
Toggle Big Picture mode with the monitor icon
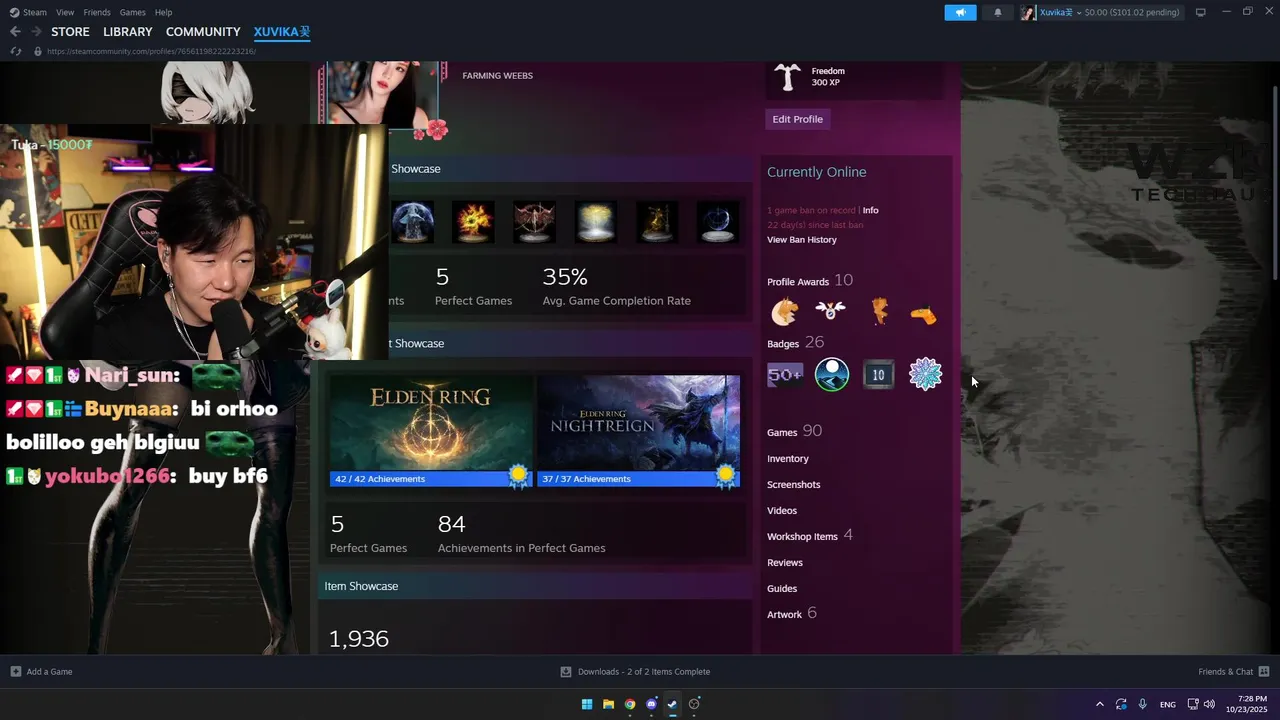[1200, 12]
